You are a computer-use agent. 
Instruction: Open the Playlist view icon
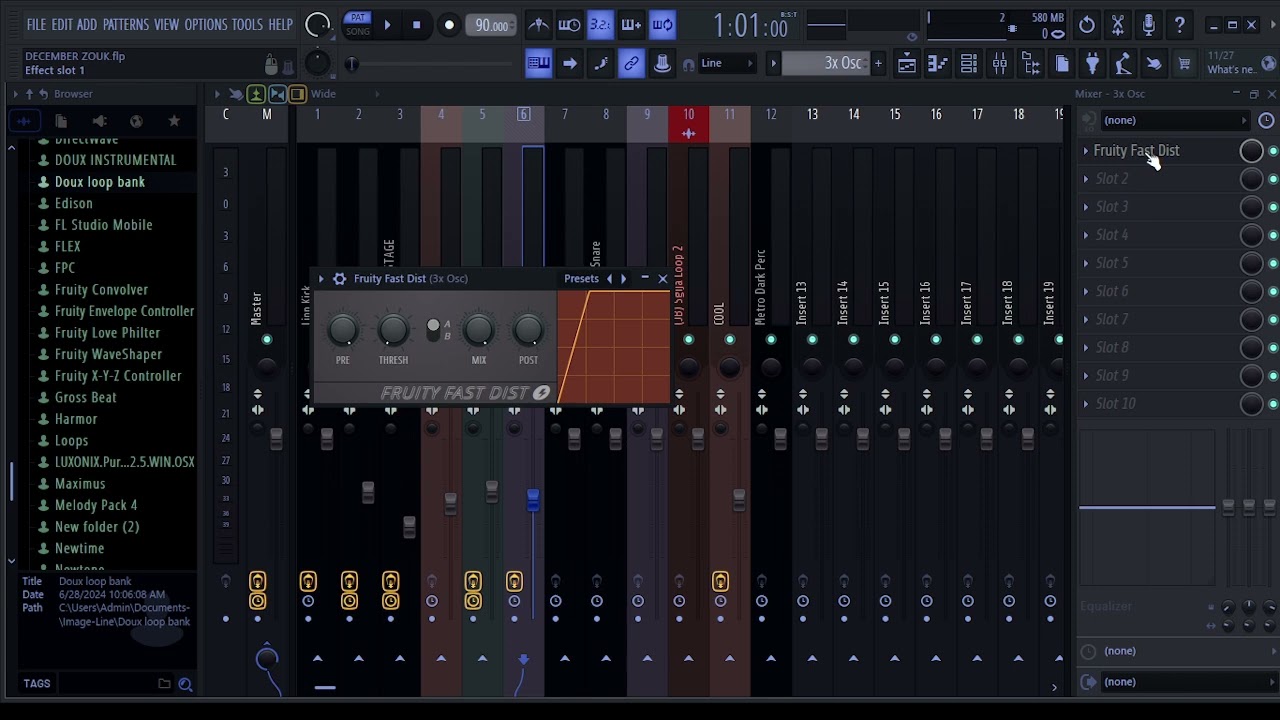click(x=906, y=64)
